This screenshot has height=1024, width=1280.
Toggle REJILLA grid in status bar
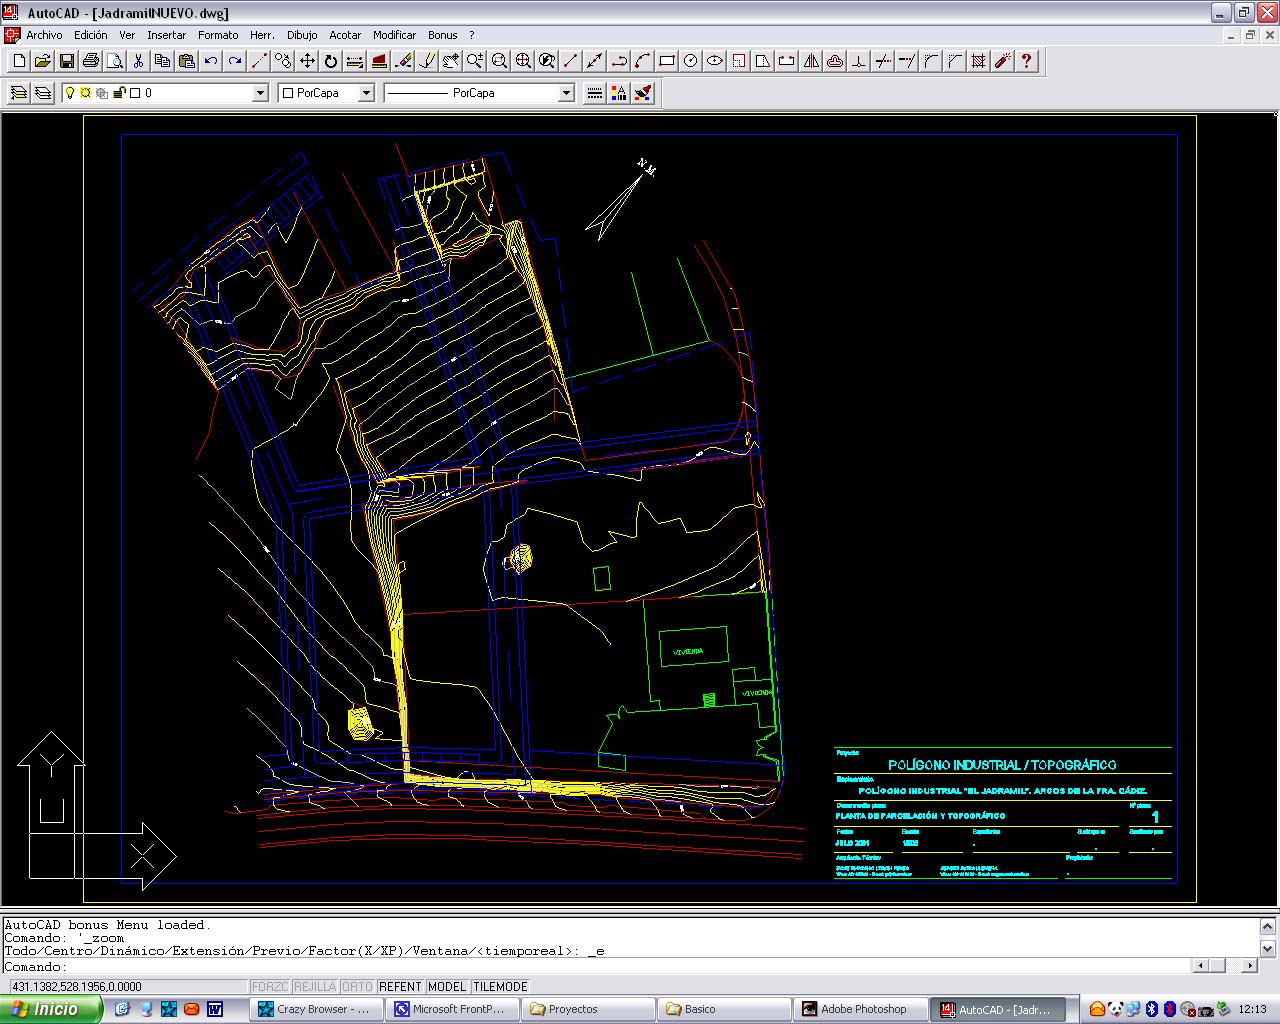coord(314,987)
